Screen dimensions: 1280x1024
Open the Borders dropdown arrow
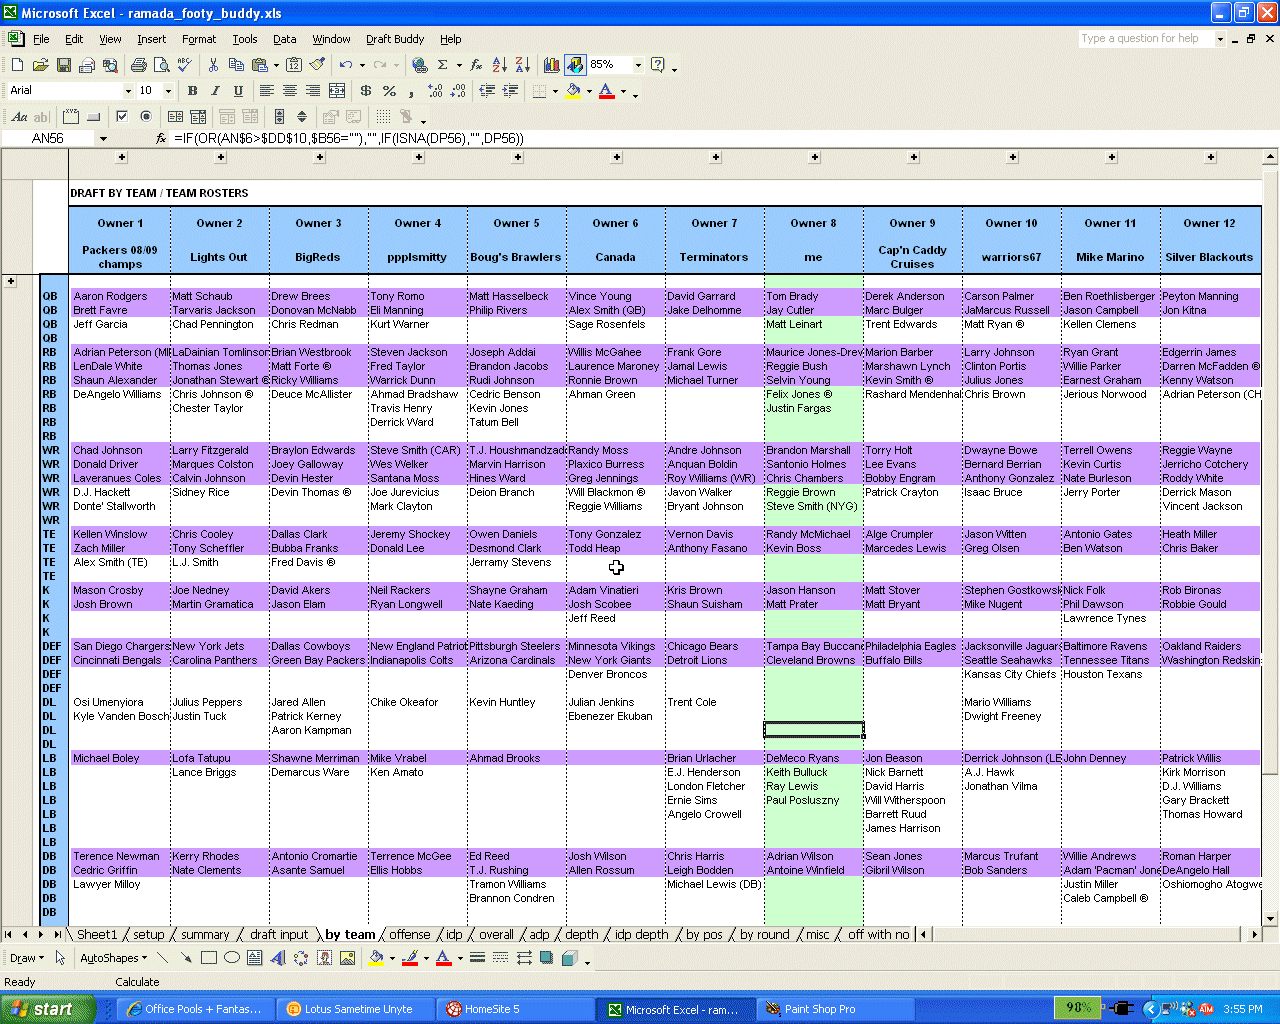coord(555,91)
